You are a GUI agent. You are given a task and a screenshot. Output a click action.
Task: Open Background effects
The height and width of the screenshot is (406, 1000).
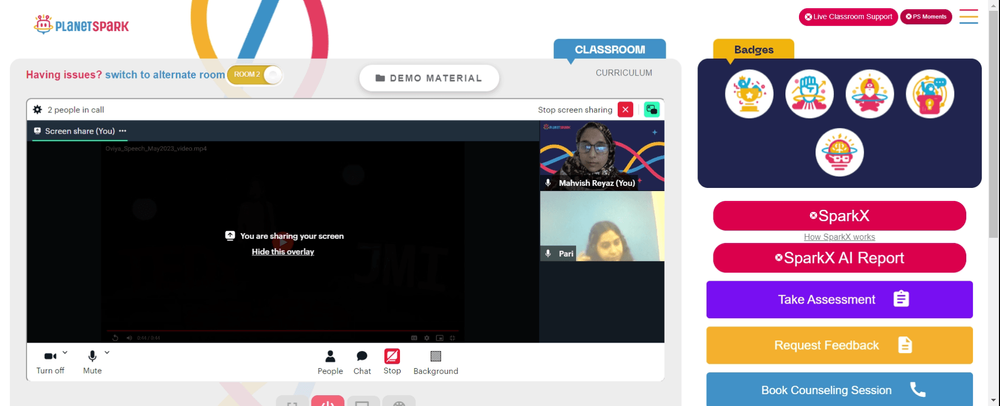click(436, 362)
